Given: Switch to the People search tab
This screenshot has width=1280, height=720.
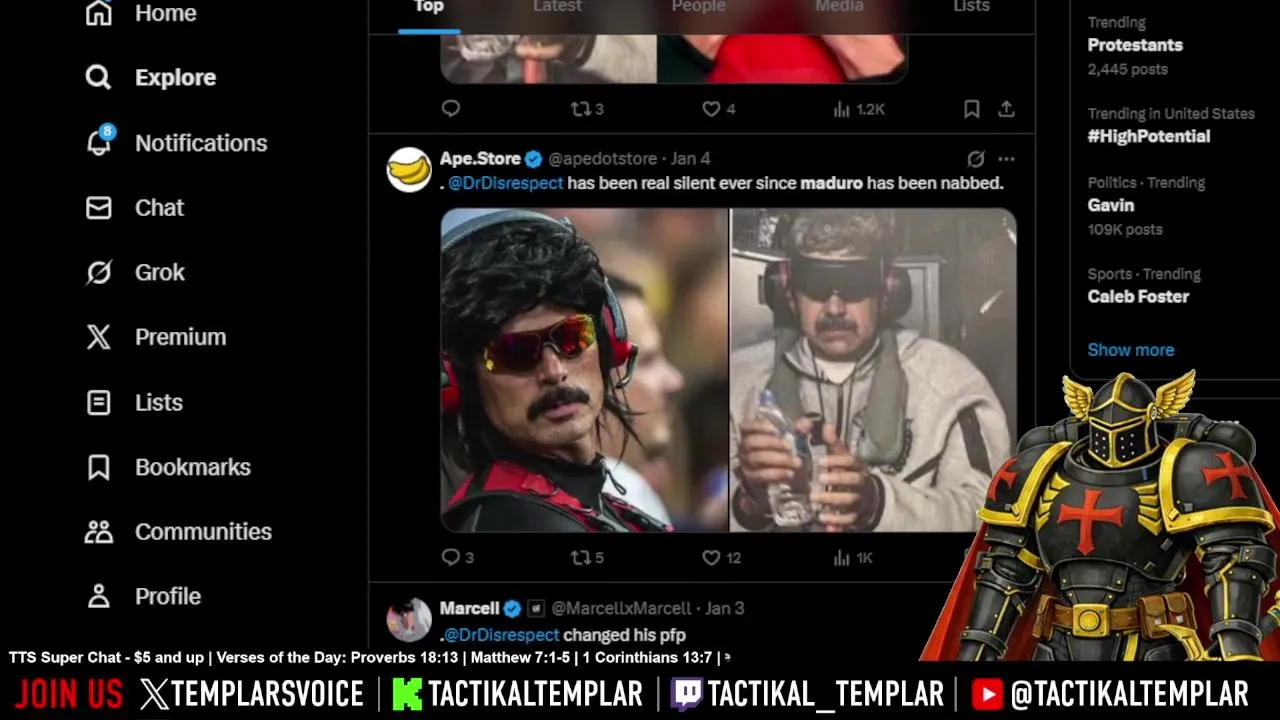Looking at the screenshot, I should click(x=698, y=8).
